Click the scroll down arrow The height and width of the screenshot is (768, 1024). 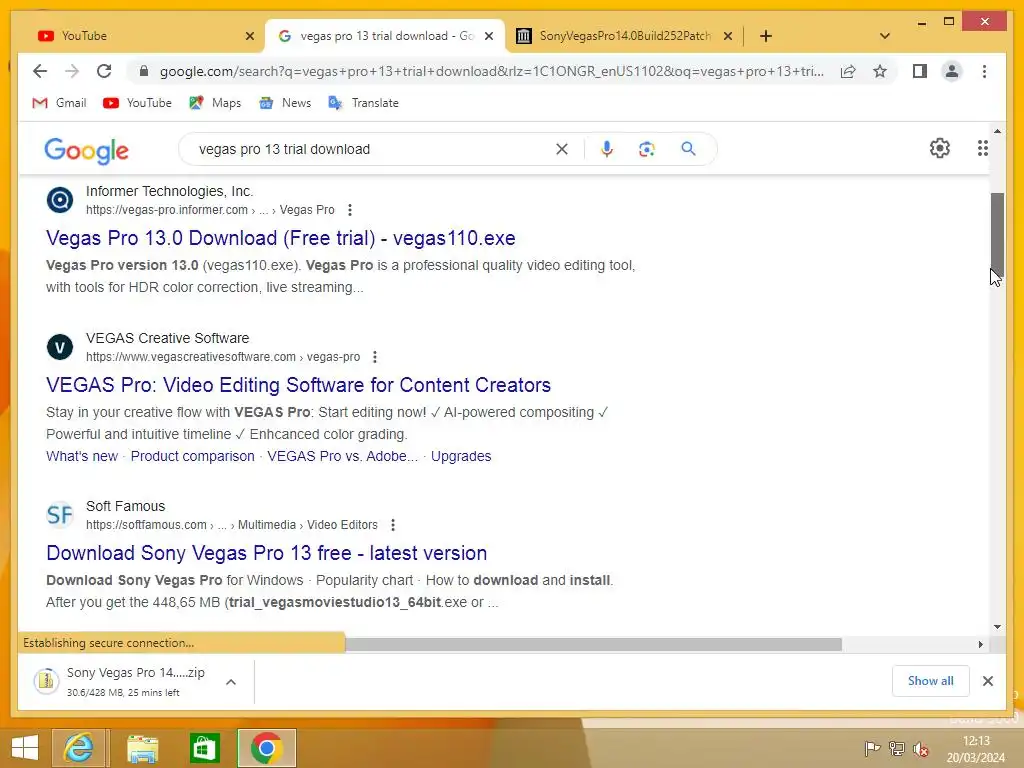point(997,627)
